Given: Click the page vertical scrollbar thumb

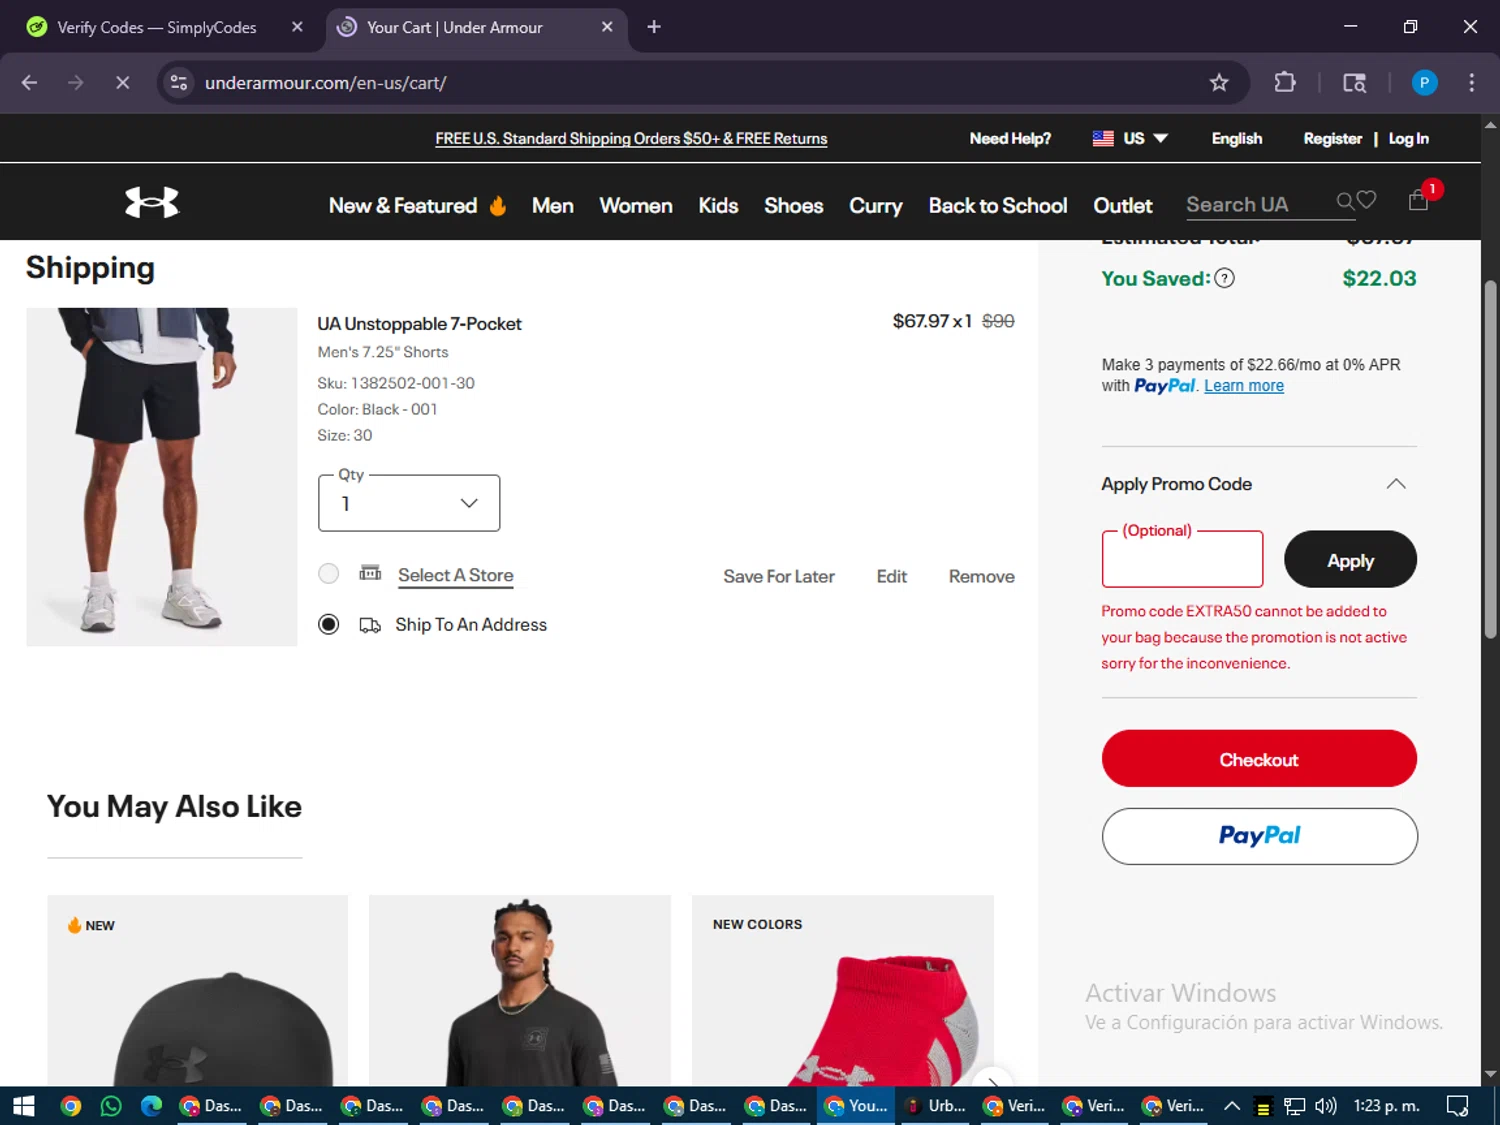Looking at the screenshot, I should tap(1490, 460).
